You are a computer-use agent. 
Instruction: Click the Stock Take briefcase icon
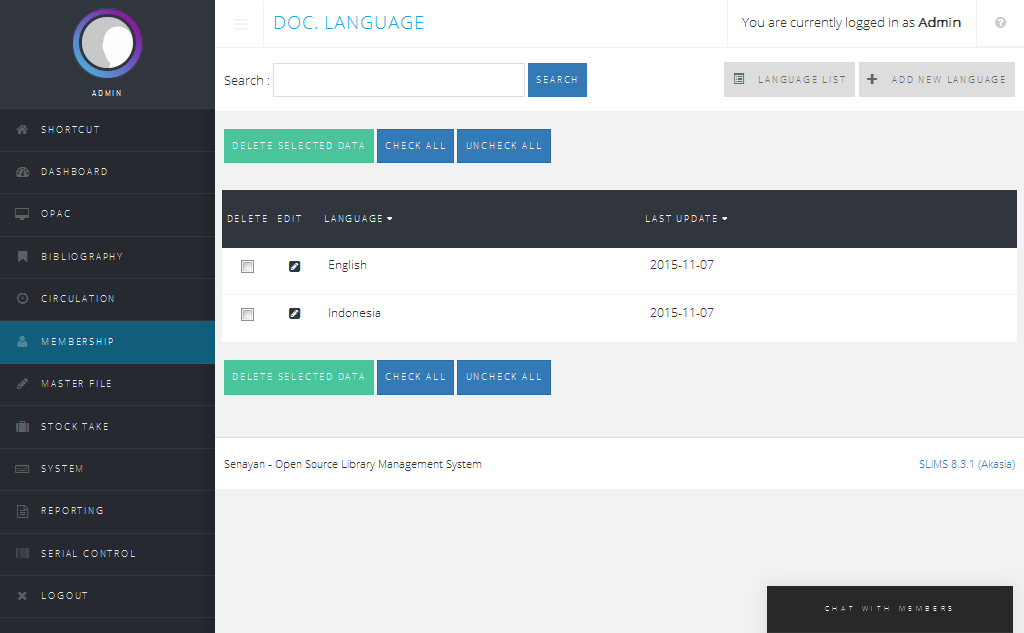pyautogui.click(x=22, y=427)
